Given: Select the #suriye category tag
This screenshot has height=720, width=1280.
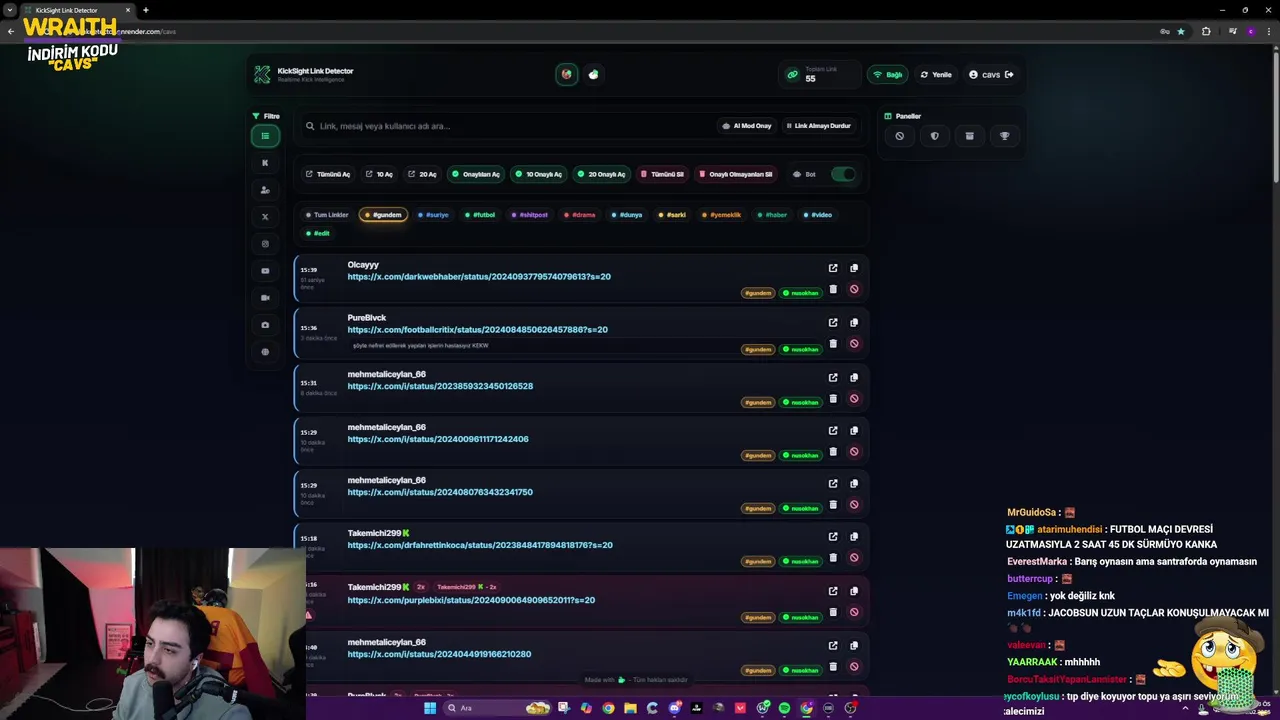Looking at the screenshot, I should coord(433,215).
